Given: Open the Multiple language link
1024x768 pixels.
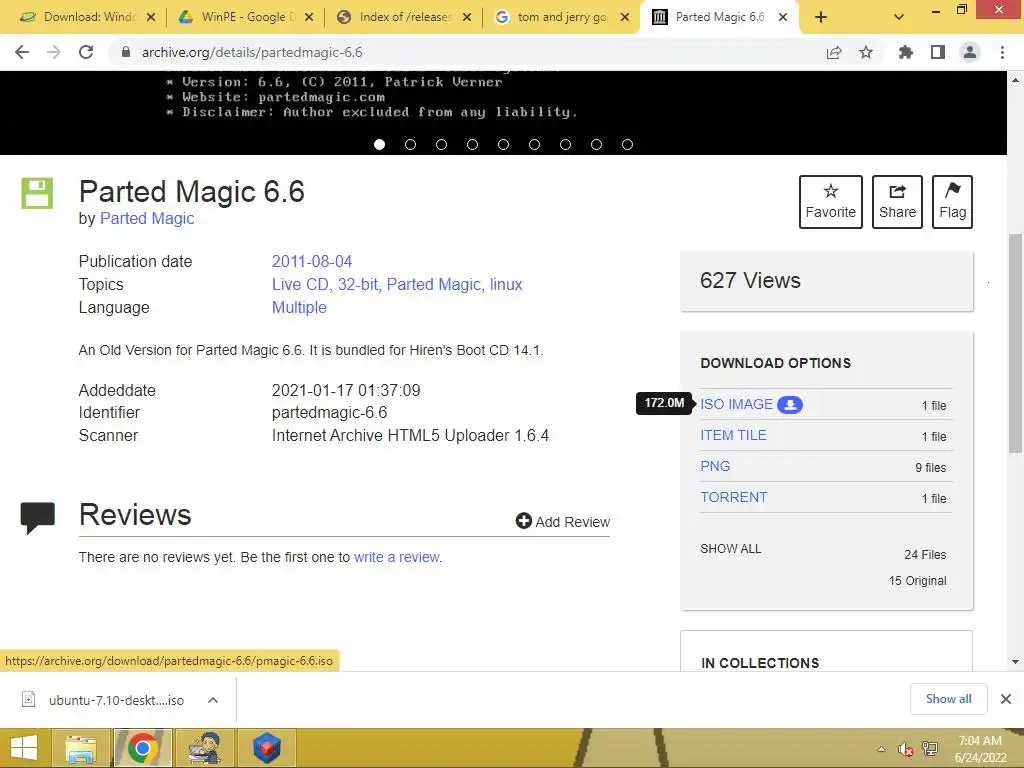Looking at the screenshot, I should 299,307.
